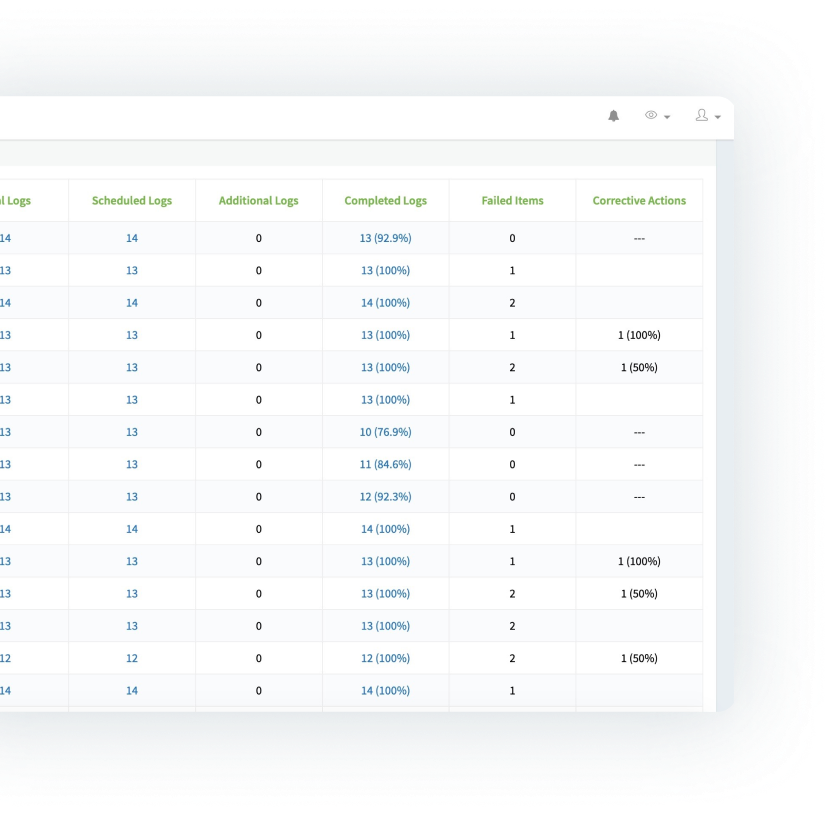Open the 13 (92.9%) completed logs link

point(385,238)
